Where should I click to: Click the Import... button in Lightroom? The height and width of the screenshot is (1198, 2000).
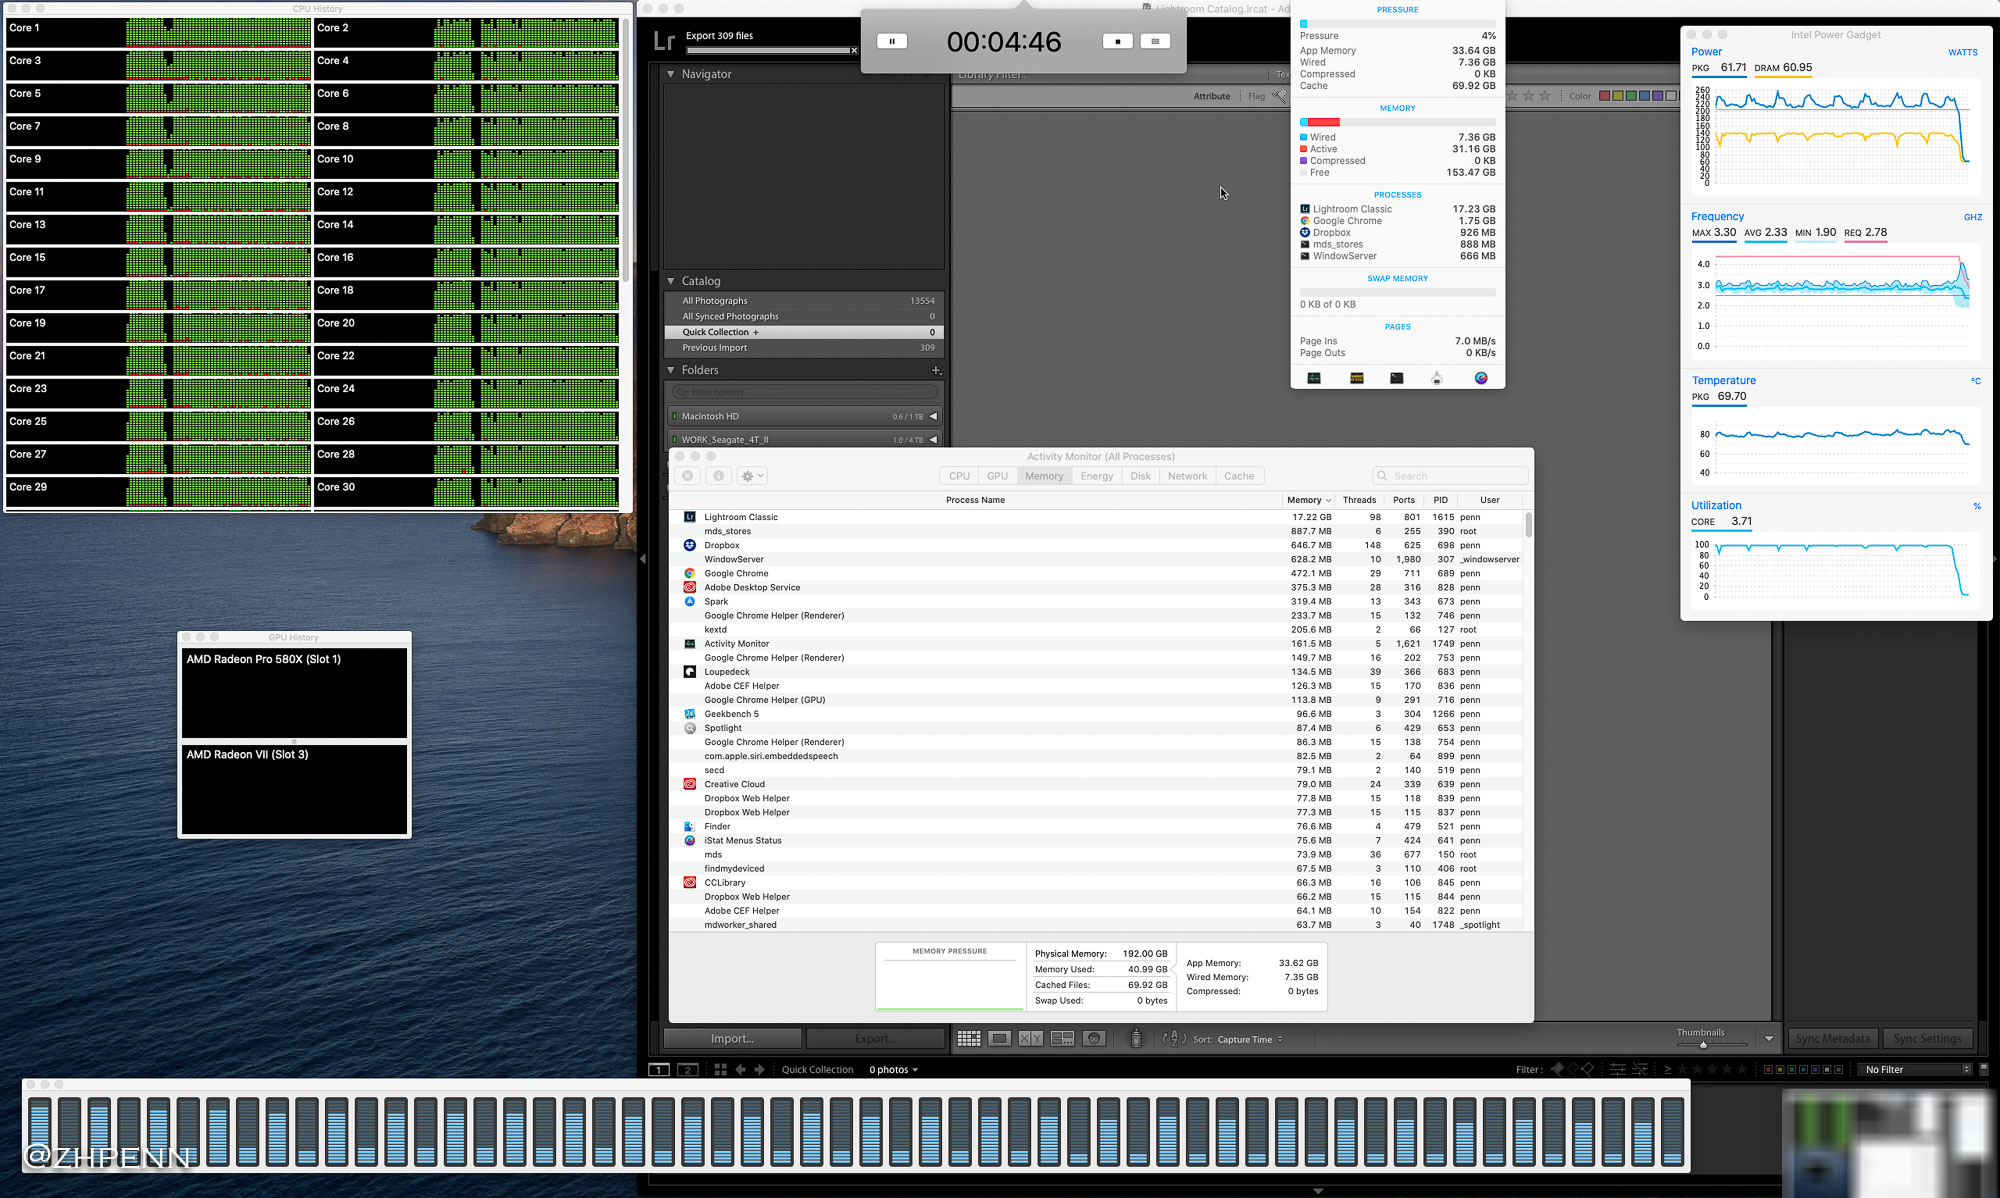point(733,1039)
